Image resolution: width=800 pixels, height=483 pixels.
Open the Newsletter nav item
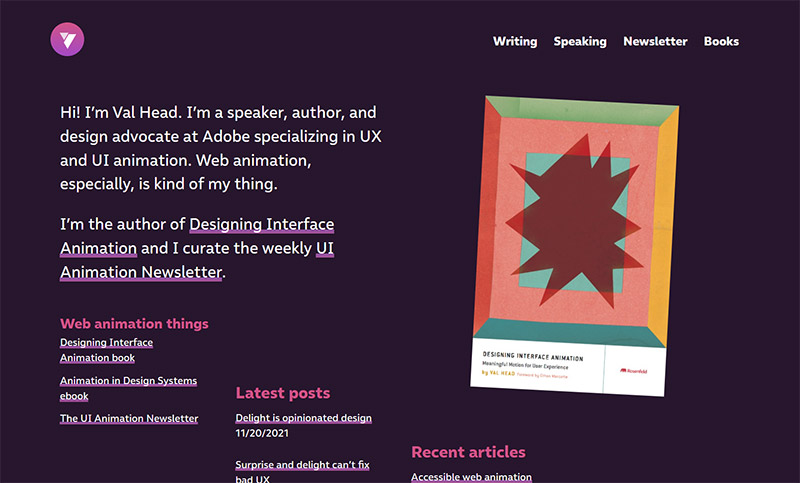click(x=655, y=41)
